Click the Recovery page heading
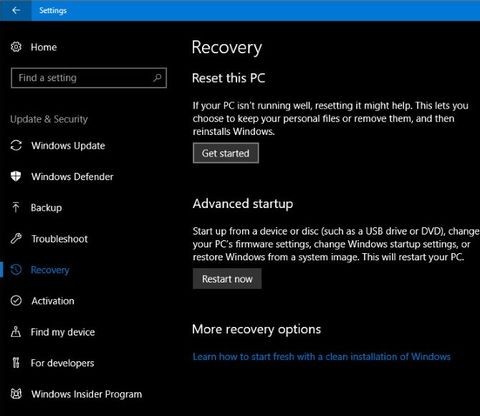This screenshot has height=416, width=480. click(227, 48)
